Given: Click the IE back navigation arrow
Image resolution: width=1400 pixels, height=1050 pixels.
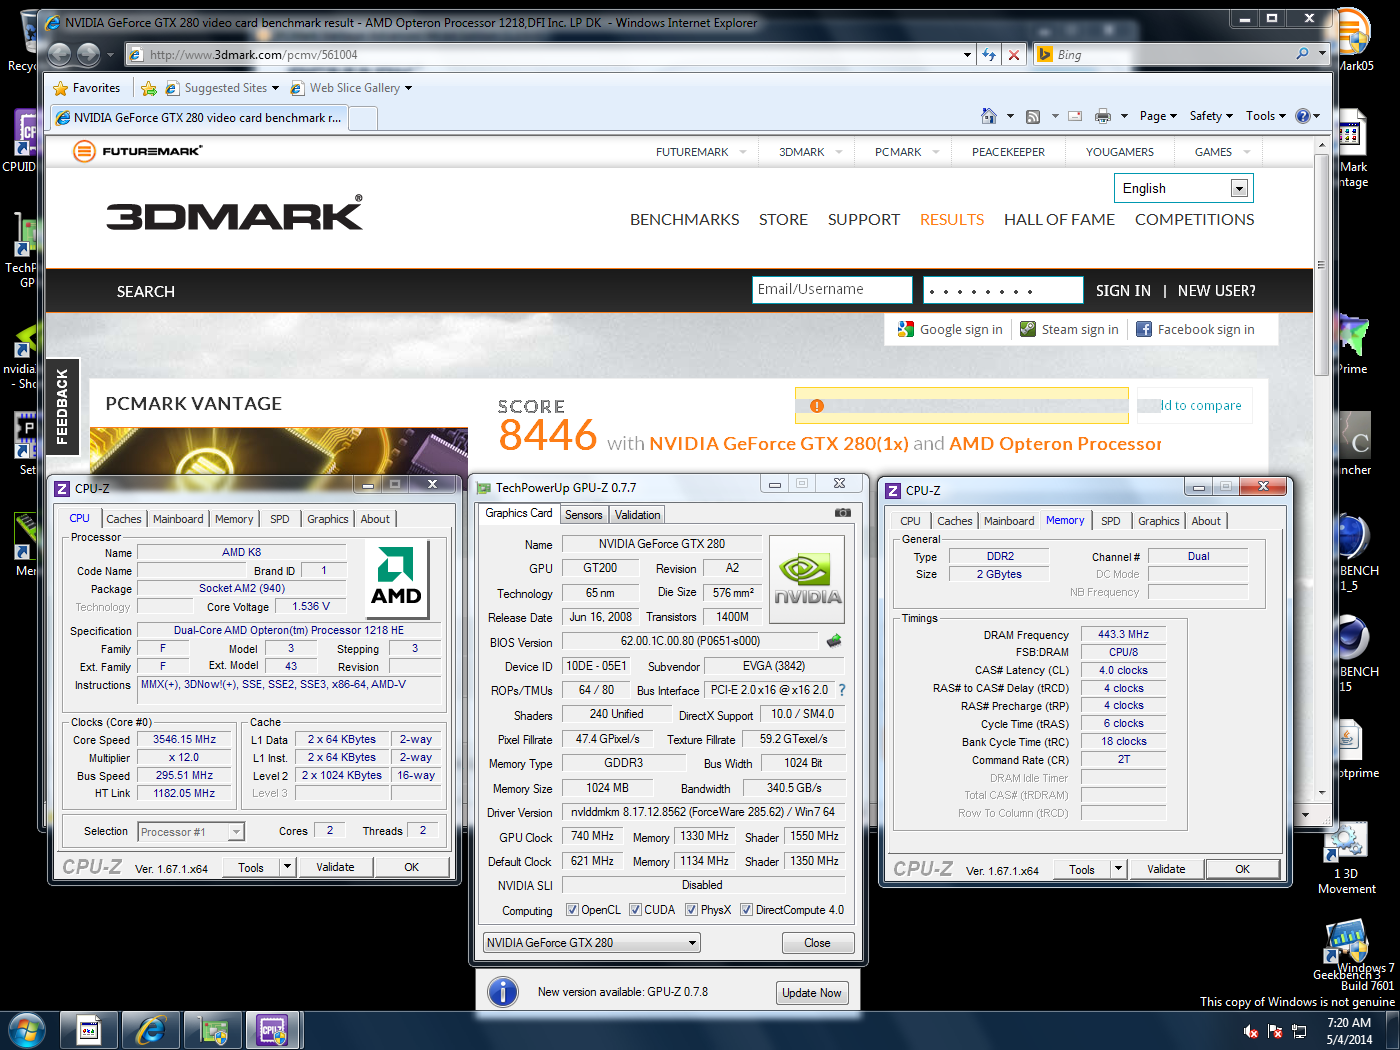Looking at the screenshot, I should point(60,55).
